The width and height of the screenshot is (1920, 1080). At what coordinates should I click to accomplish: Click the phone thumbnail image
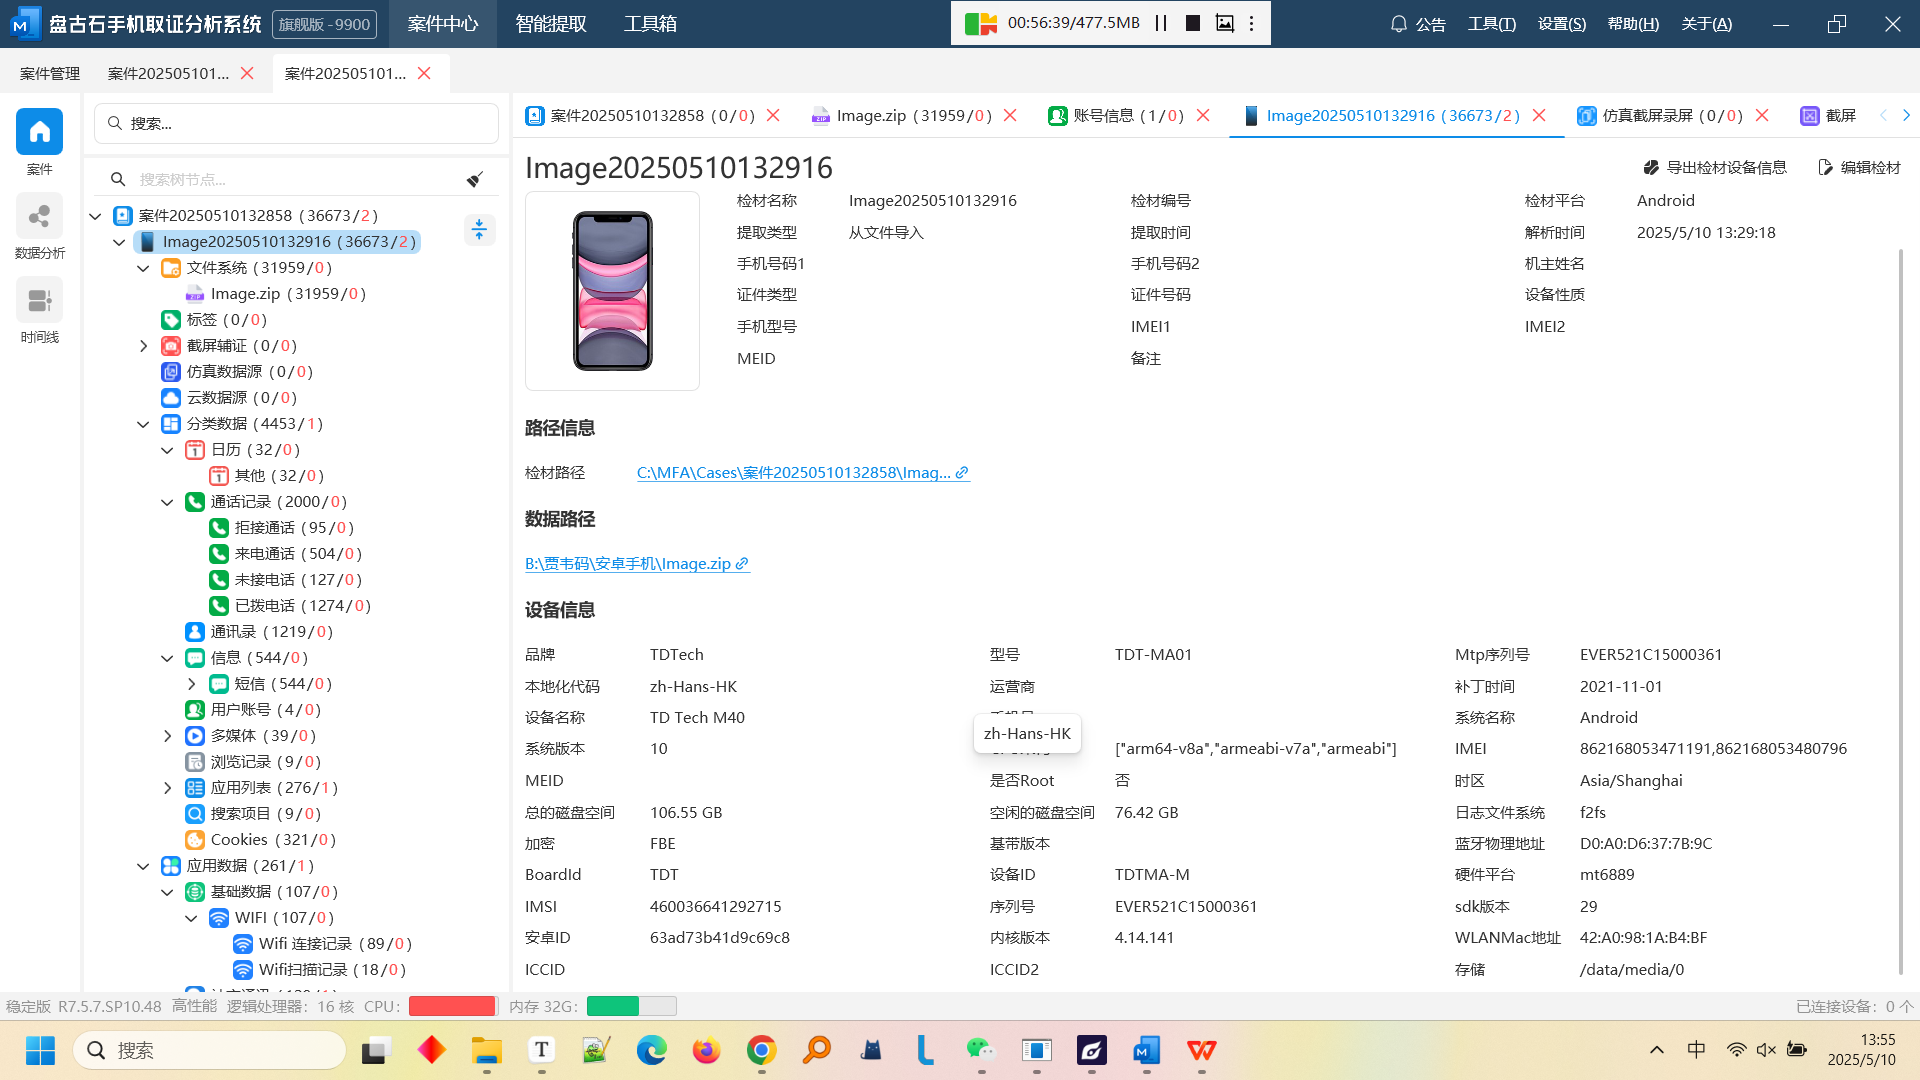pos(612,290)
